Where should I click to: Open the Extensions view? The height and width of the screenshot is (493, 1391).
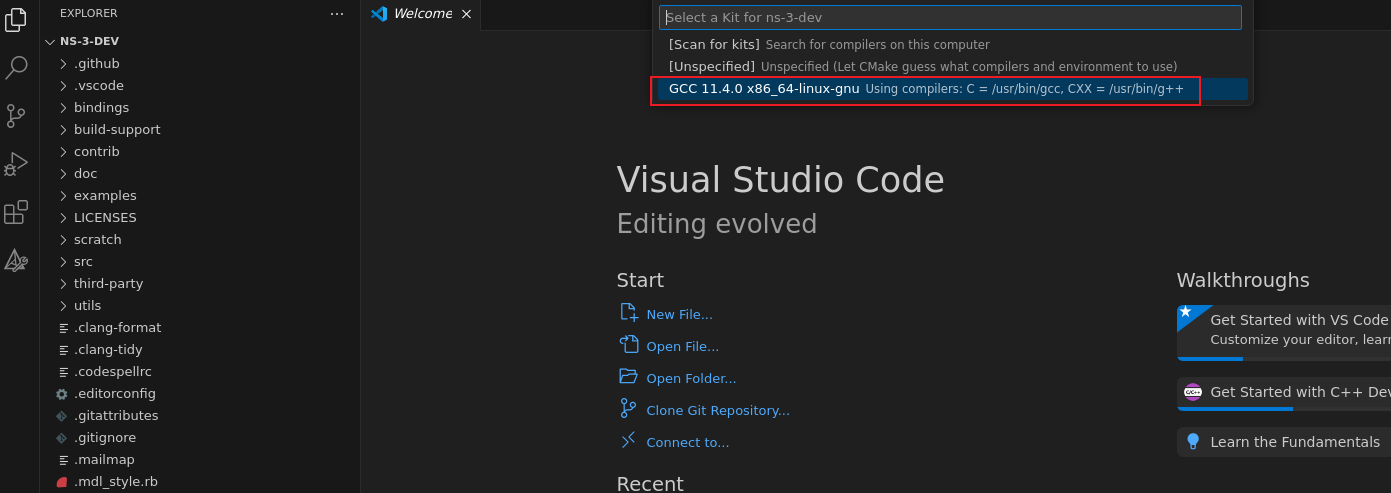[x=16, y=212]
